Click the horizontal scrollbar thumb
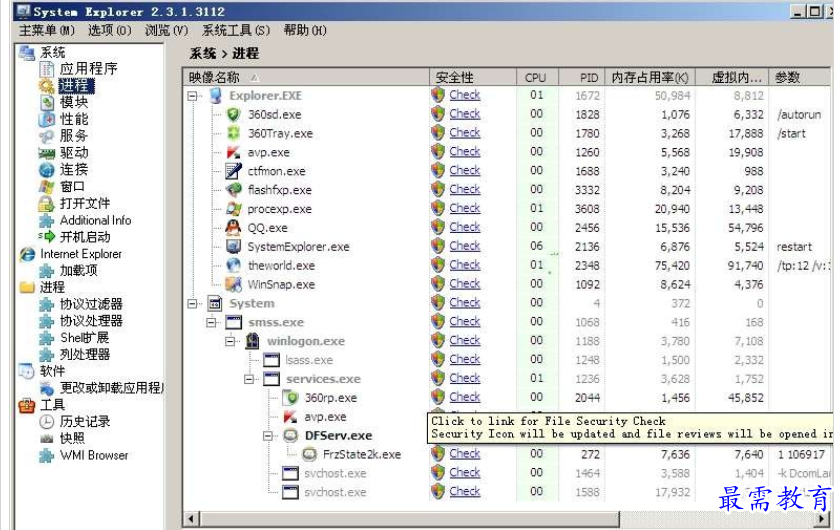Screen dimensions: 840x530 pyautogui.click(x=409, y=518)
